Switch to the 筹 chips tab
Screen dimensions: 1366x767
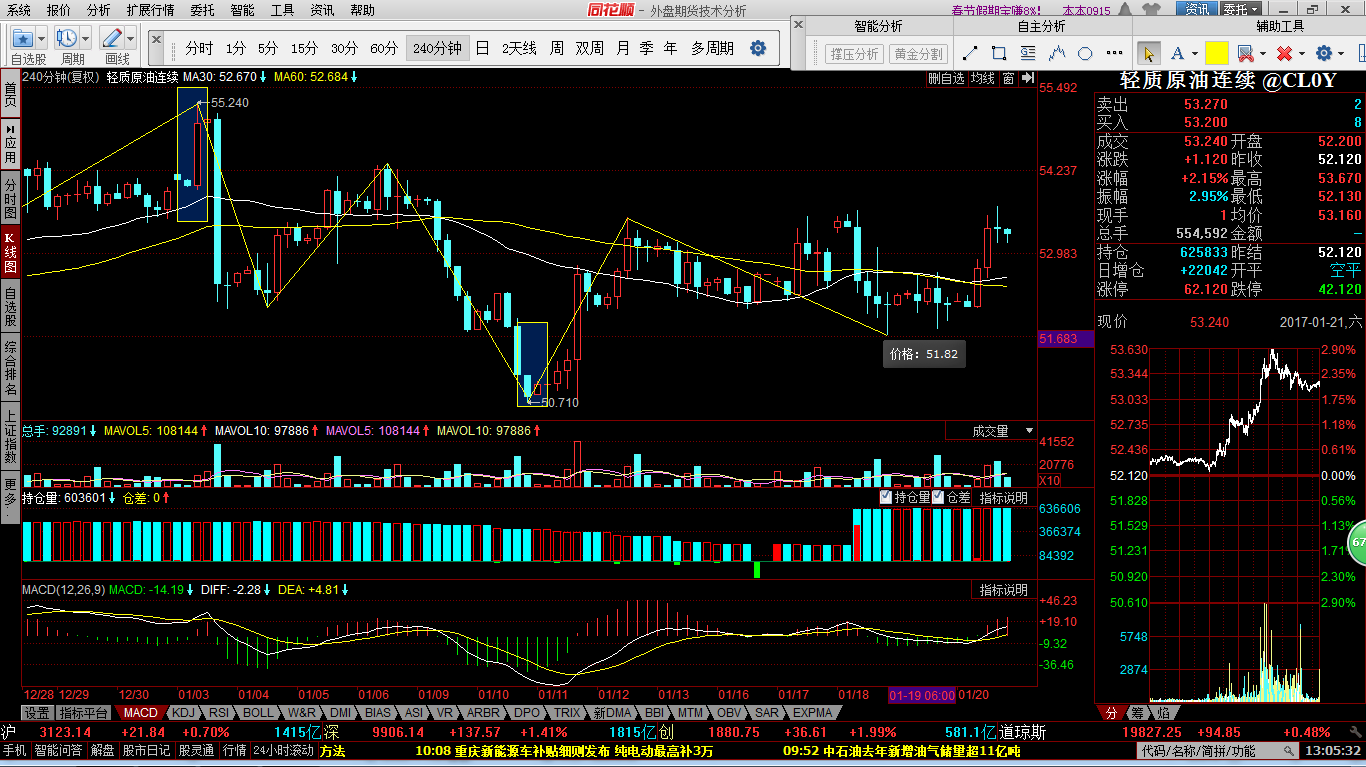point(1137,713)
